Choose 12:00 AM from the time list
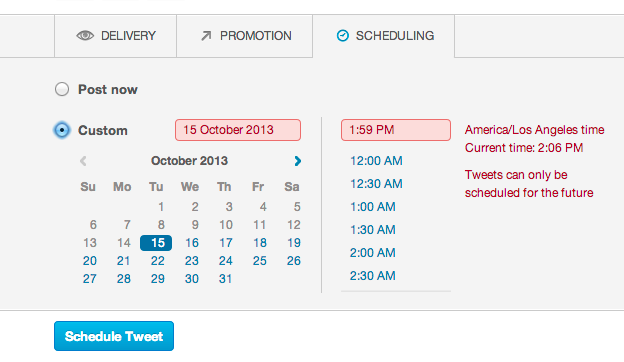Viewport: 624px width, 362px height. (x=376, y=161)
